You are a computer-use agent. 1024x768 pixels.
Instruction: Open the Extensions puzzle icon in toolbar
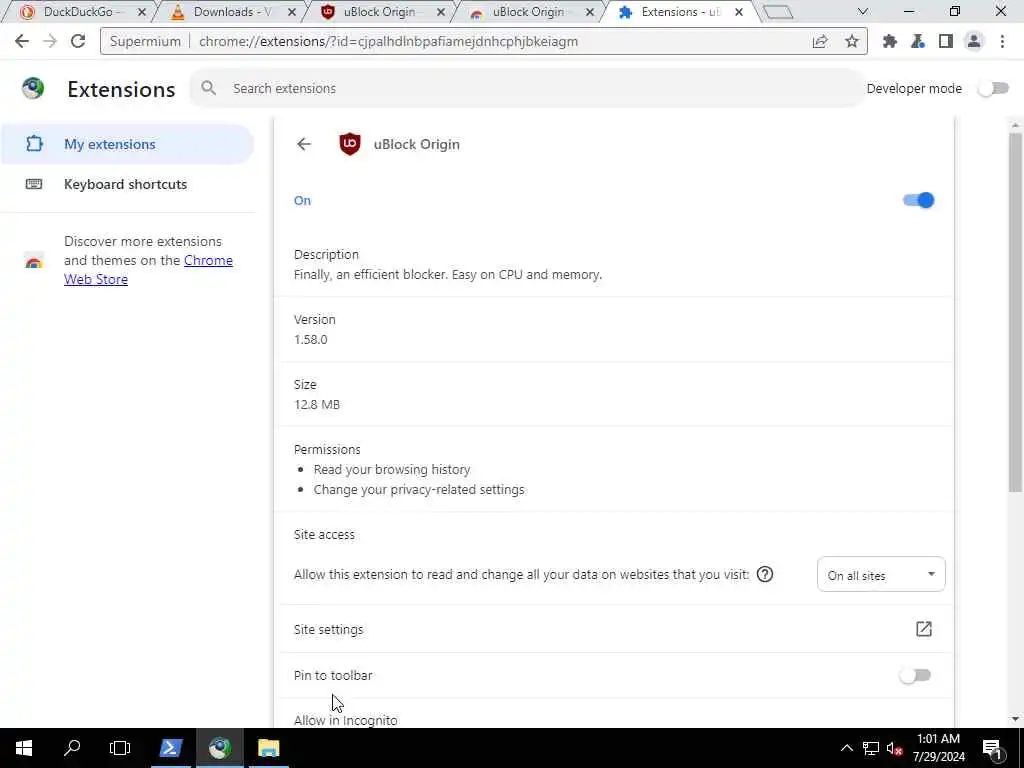(x=889, y=41)
